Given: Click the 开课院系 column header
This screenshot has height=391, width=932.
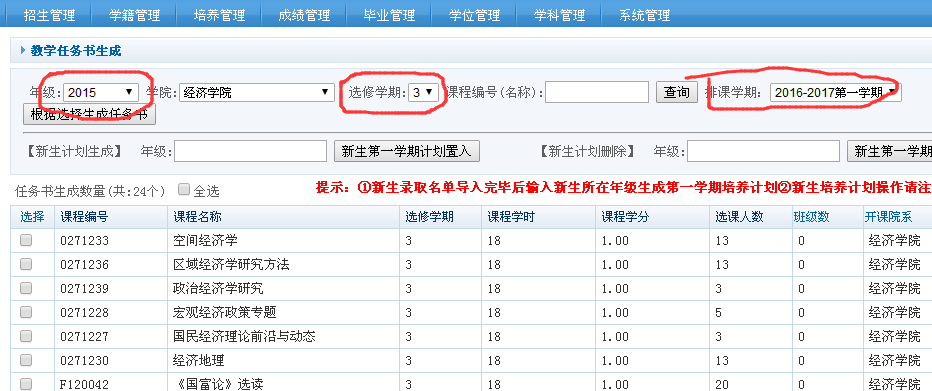Looking at the screenshot, I should pos(888,217).
